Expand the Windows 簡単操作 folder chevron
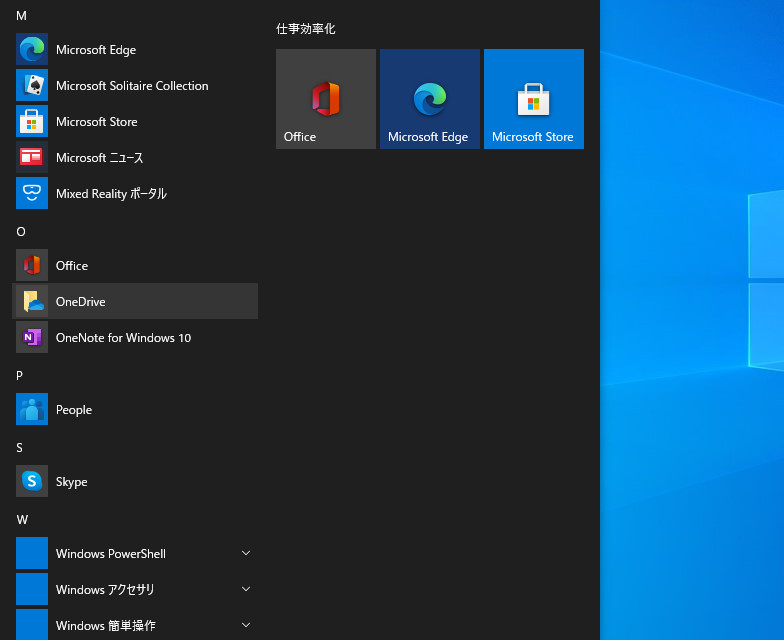 coord(246,625)
